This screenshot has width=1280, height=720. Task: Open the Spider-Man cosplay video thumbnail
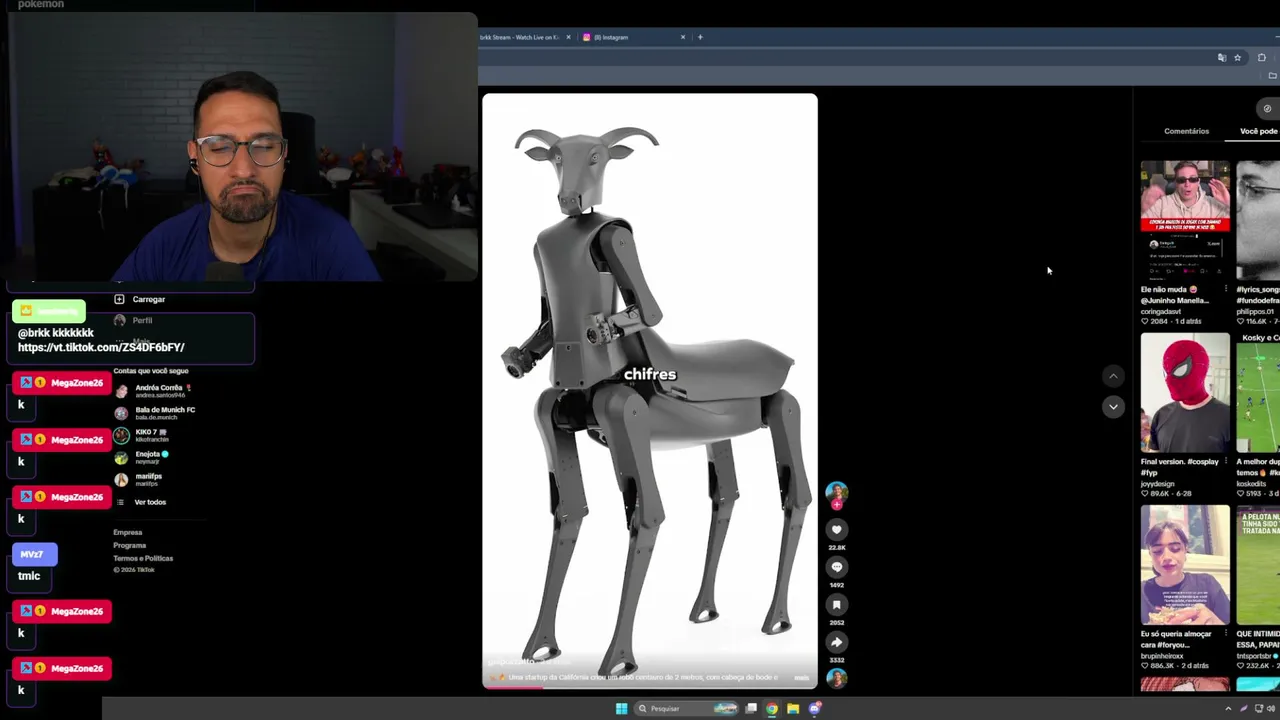[x=1185, y=392]
